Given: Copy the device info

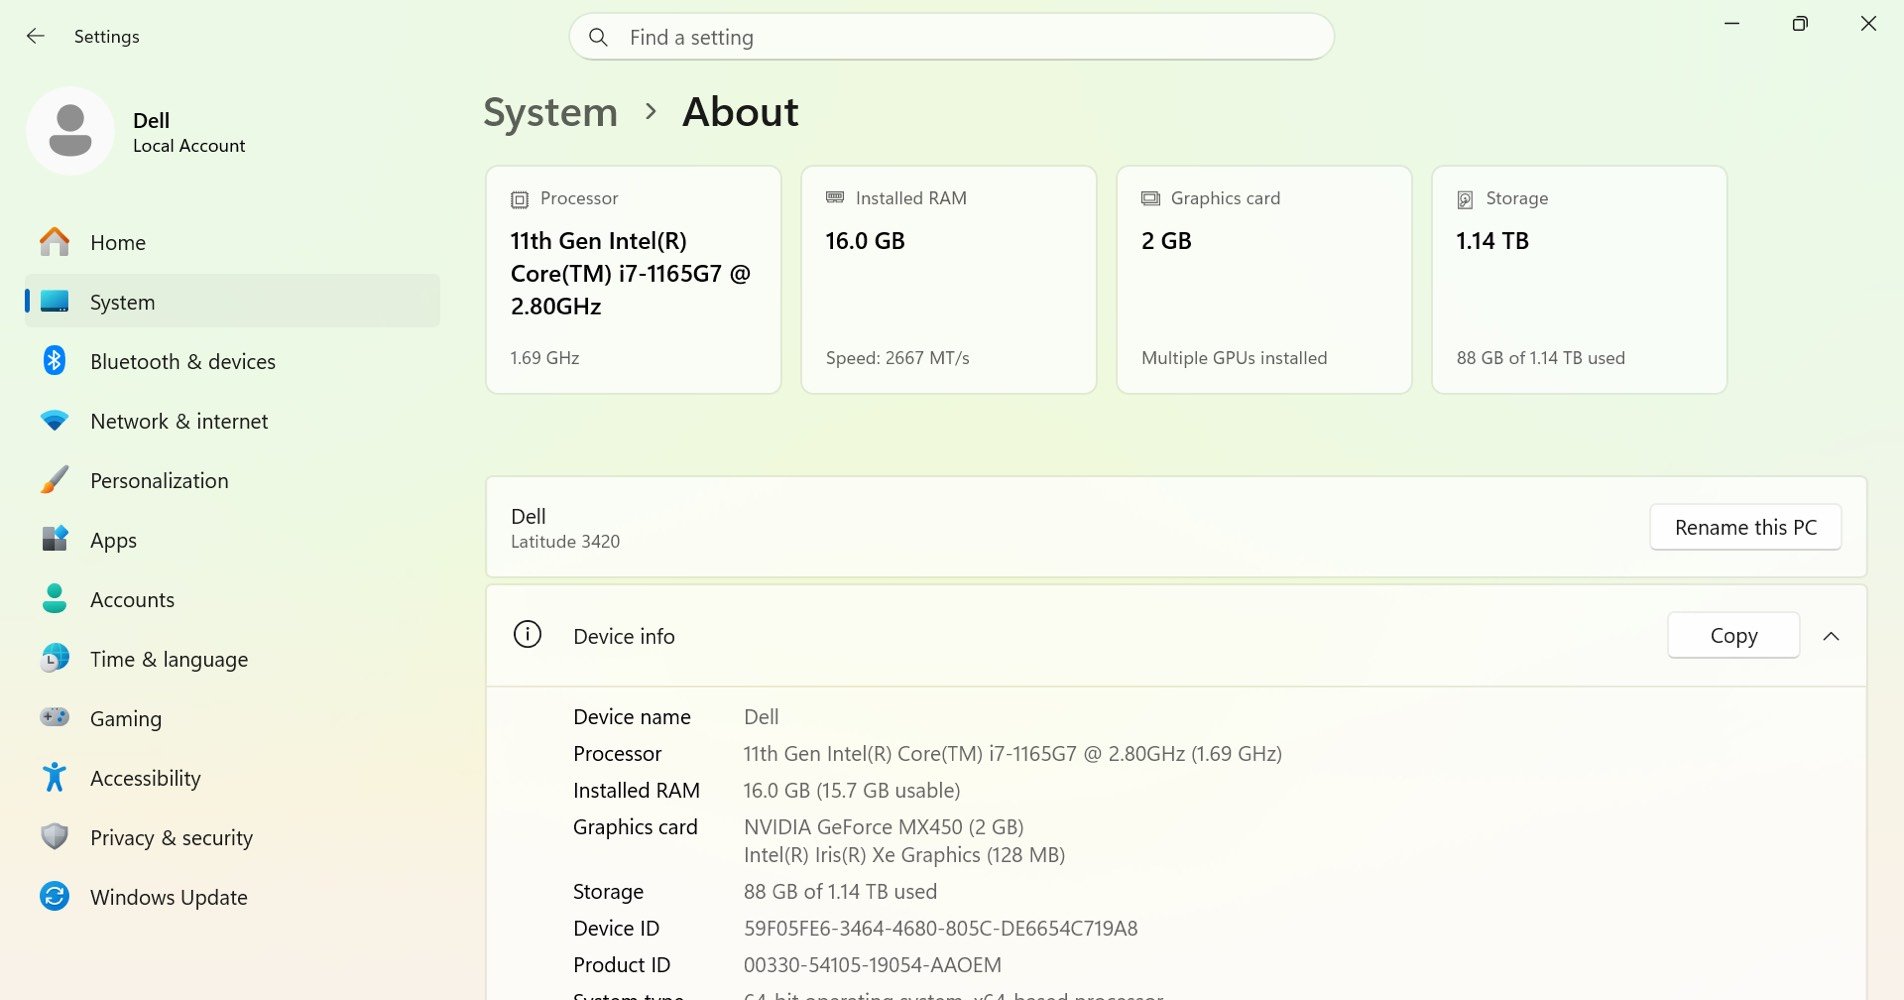Looking at the screenshot, I should point(1733,635).
